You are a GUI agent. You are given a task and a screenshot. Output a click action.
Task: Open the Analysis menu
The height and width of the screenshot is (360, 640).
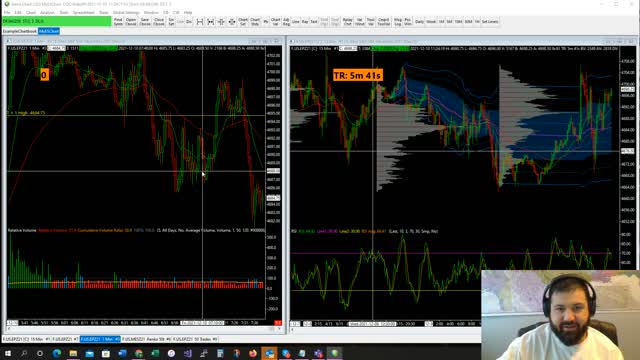tap(47, 13)
